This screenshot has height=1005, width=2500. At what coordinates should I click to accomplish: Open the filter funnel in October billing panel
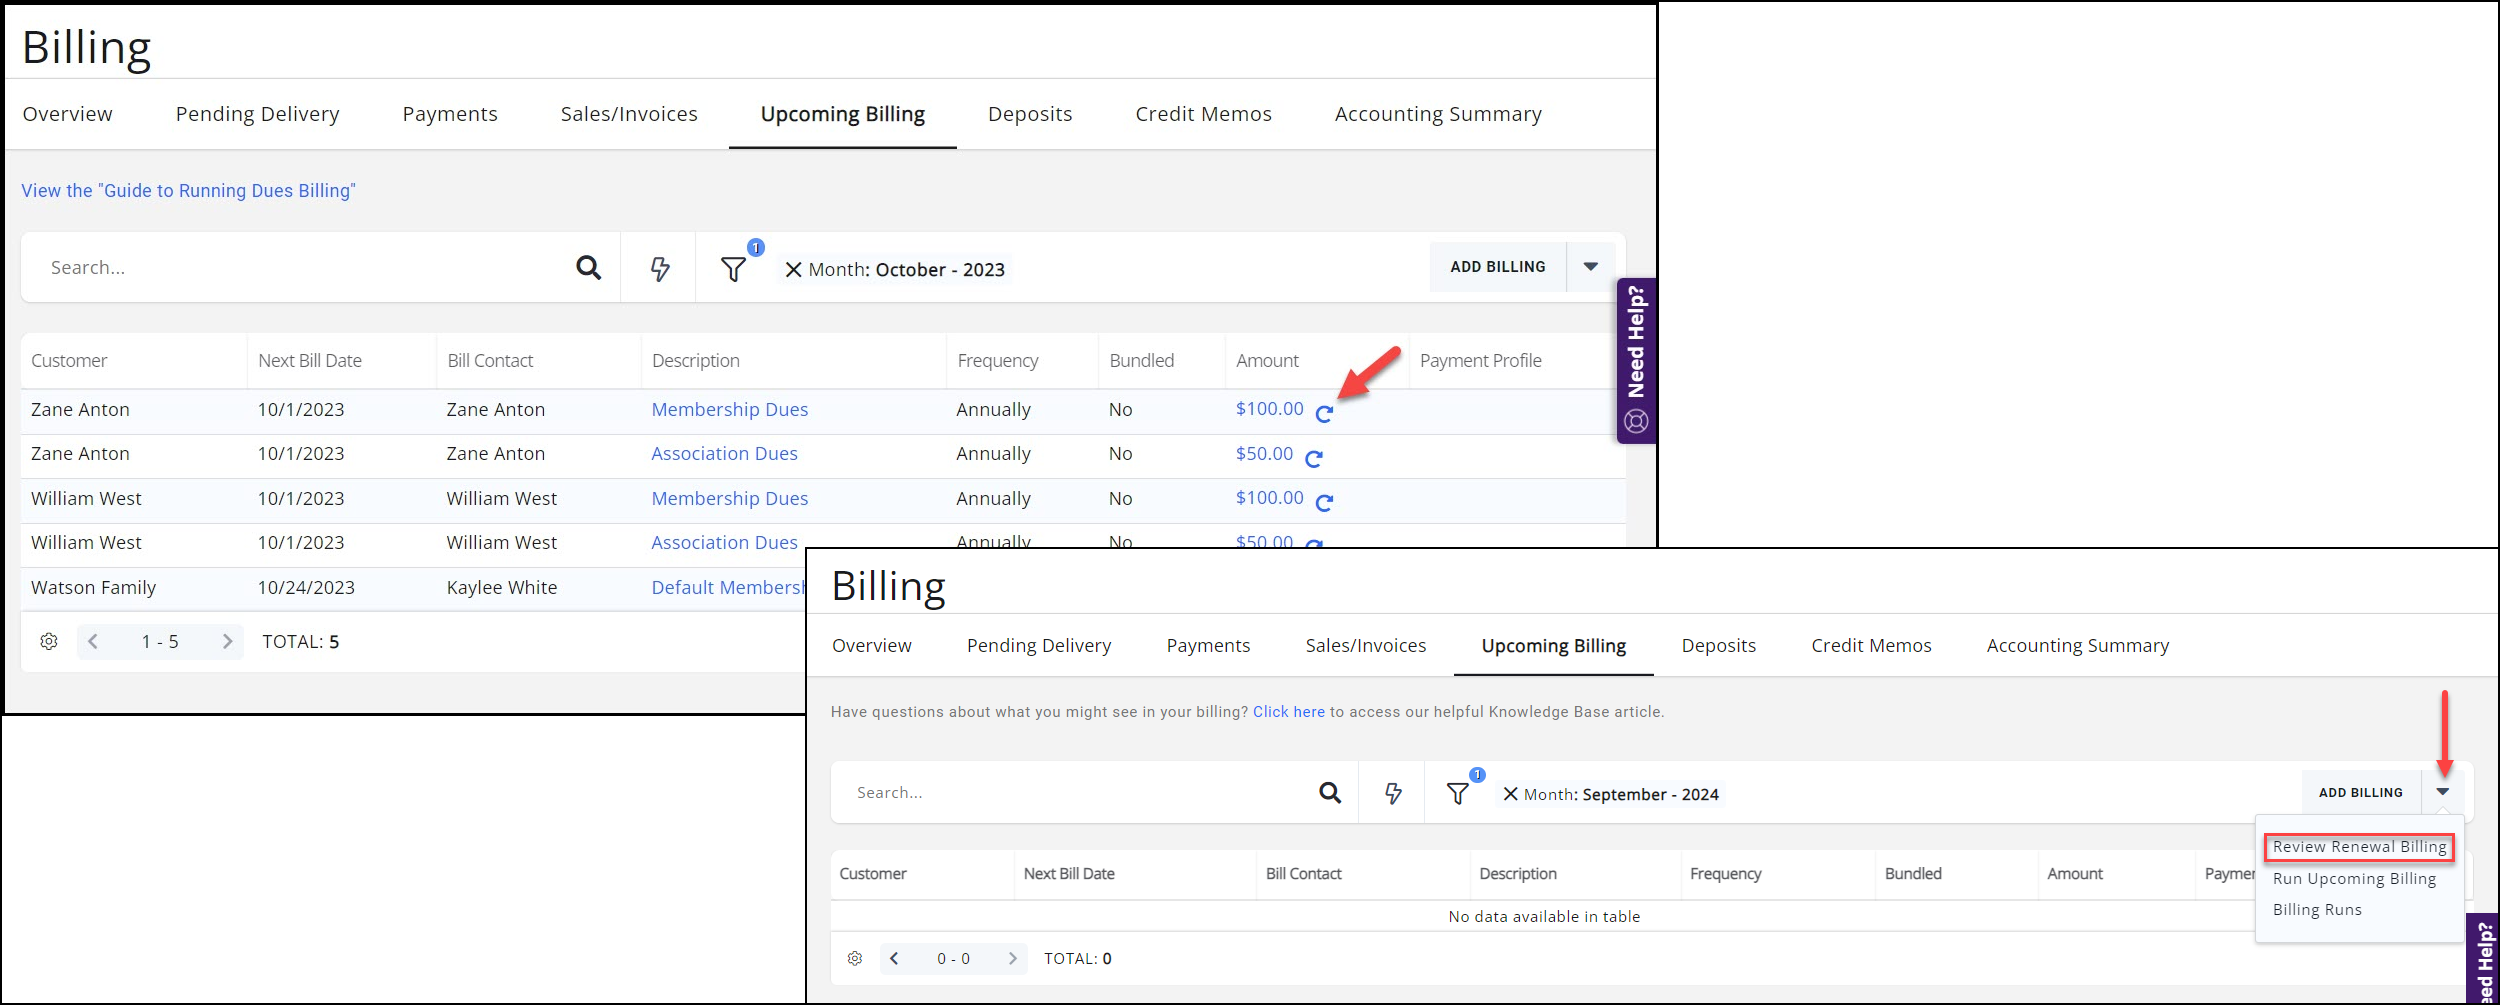coord(733,269)
